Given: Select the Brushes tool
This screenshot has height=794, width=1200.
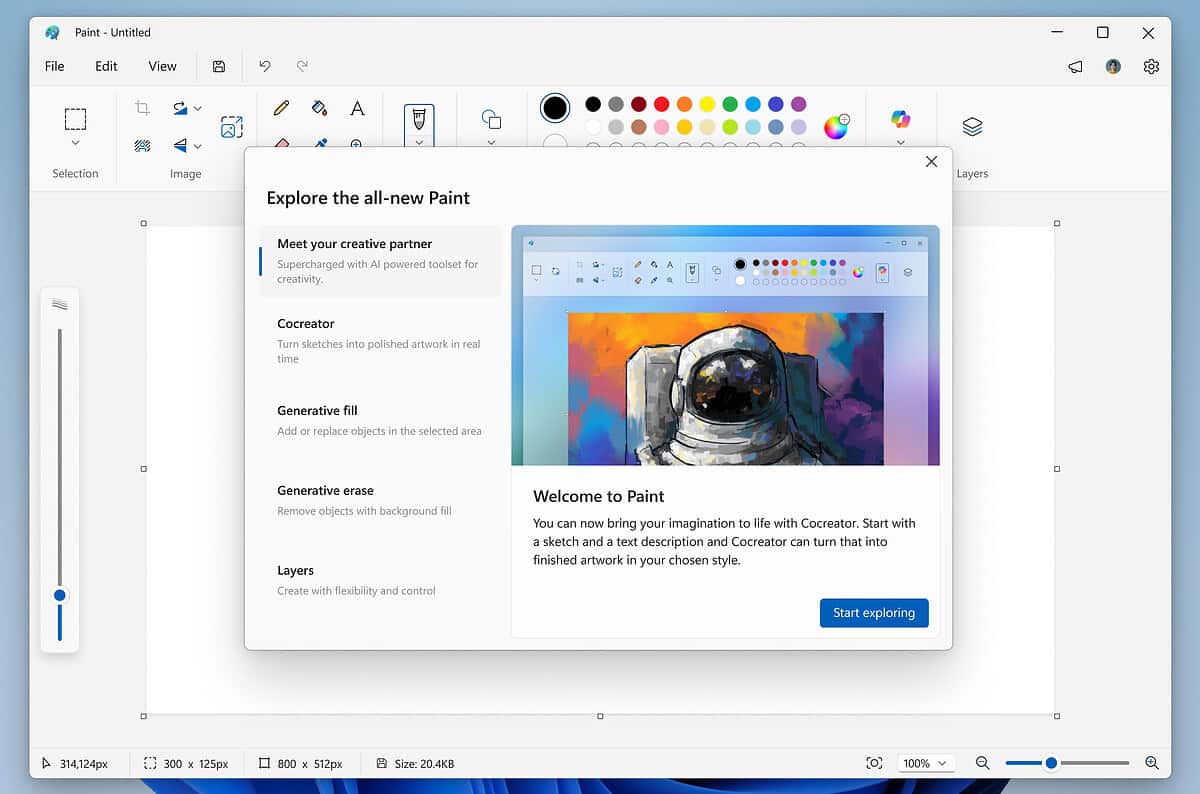Looking at the screenshot, I should pyautogui.click(x=419, y=119).
